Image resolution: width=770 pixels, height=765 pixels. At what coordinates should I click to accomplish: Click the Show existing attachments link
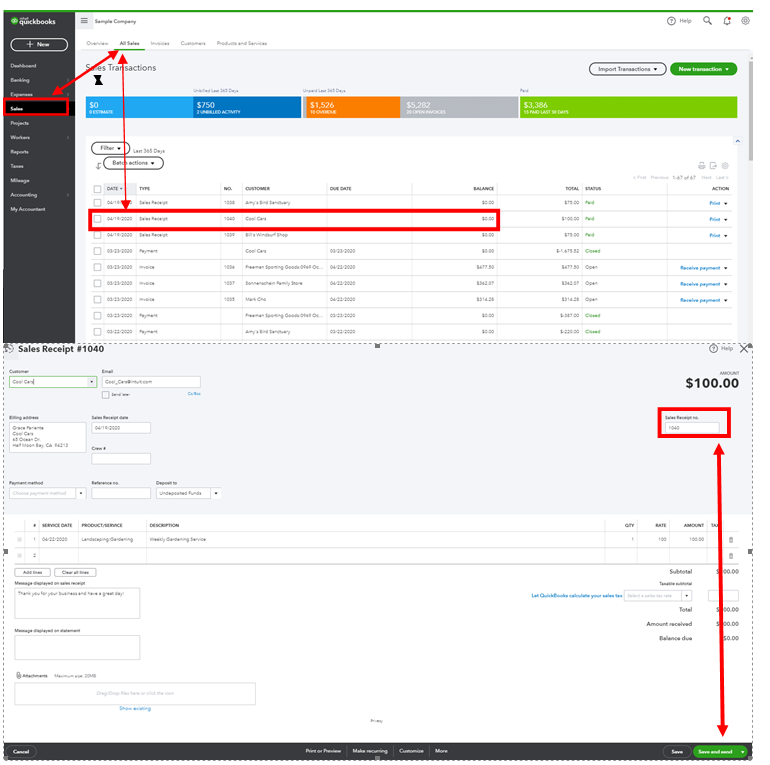pos(135,709)
